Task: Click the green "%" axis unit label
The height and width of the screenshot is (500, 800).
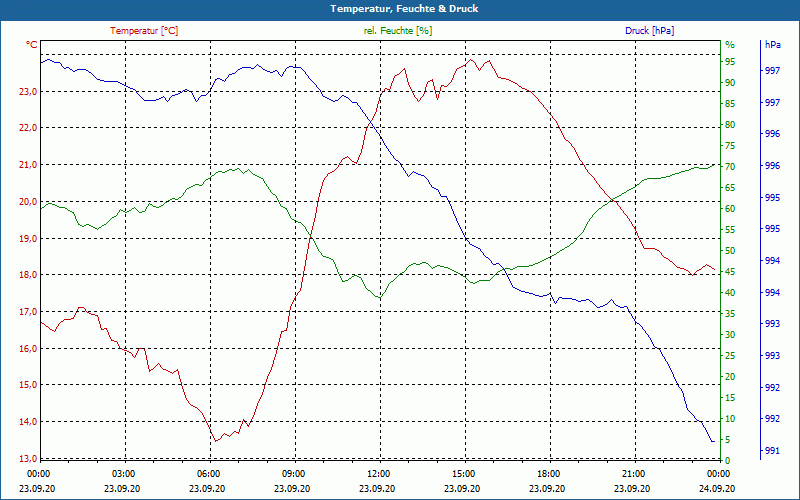Action: tap(730, 45)
